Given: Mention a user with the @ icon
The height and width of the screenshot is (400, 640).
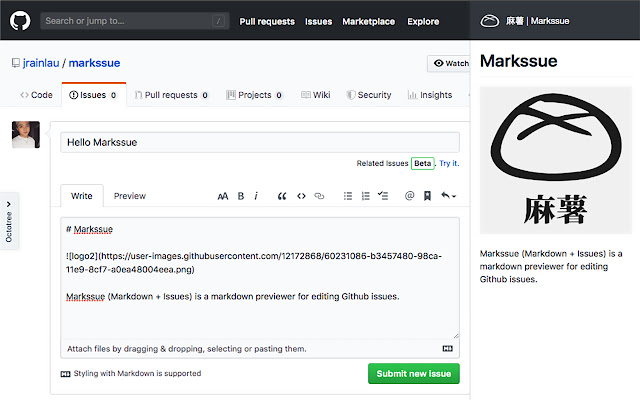Looking at the screenshot, I should click(409, 196).
